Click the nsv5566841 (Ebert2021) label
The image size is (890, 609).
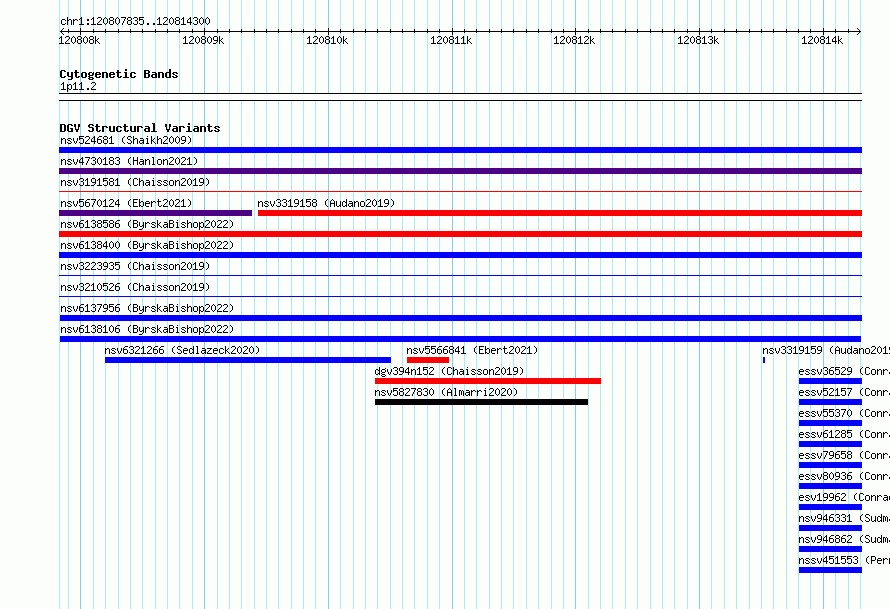pos(472,350)
